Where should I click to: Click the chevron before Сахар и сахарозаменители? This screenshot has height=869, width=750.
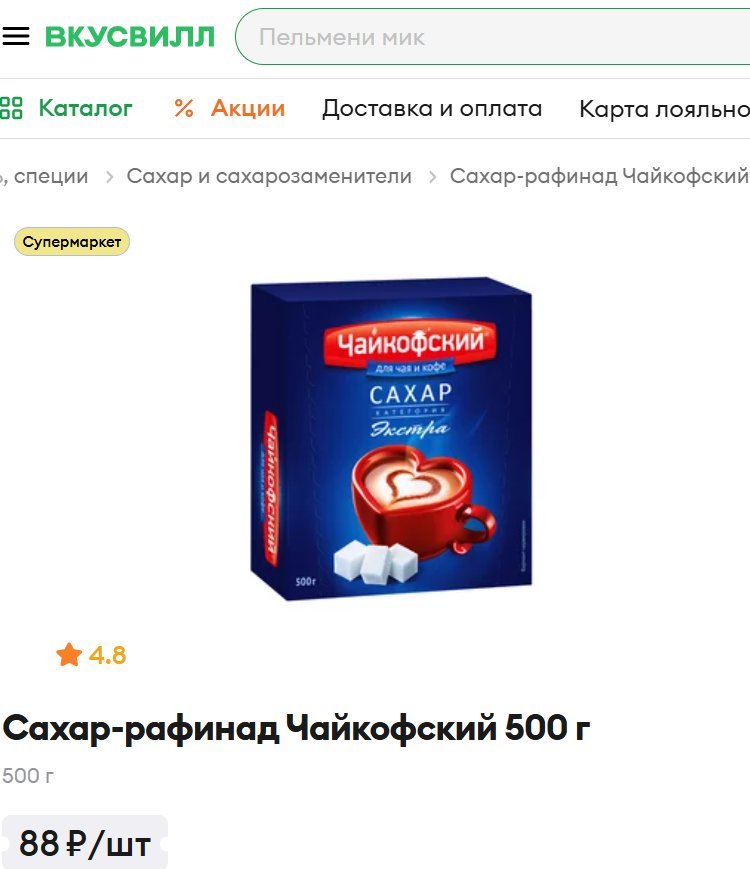tap(110, 177)
